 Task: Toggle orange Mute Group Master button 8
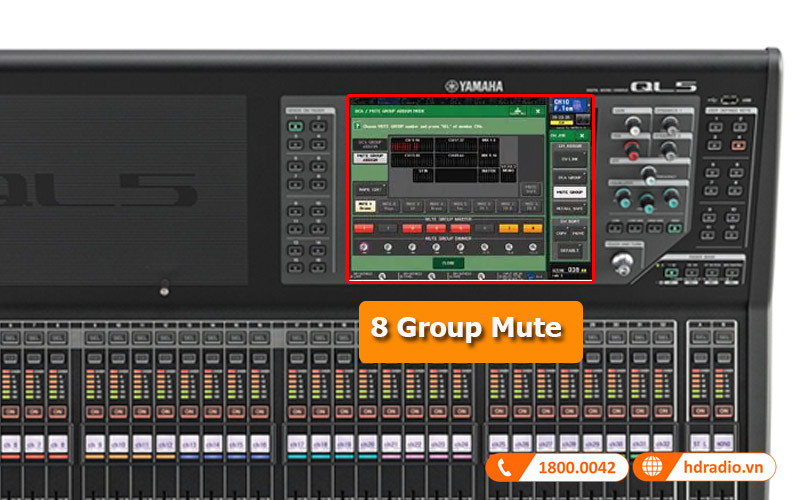[x=532, y=228]
